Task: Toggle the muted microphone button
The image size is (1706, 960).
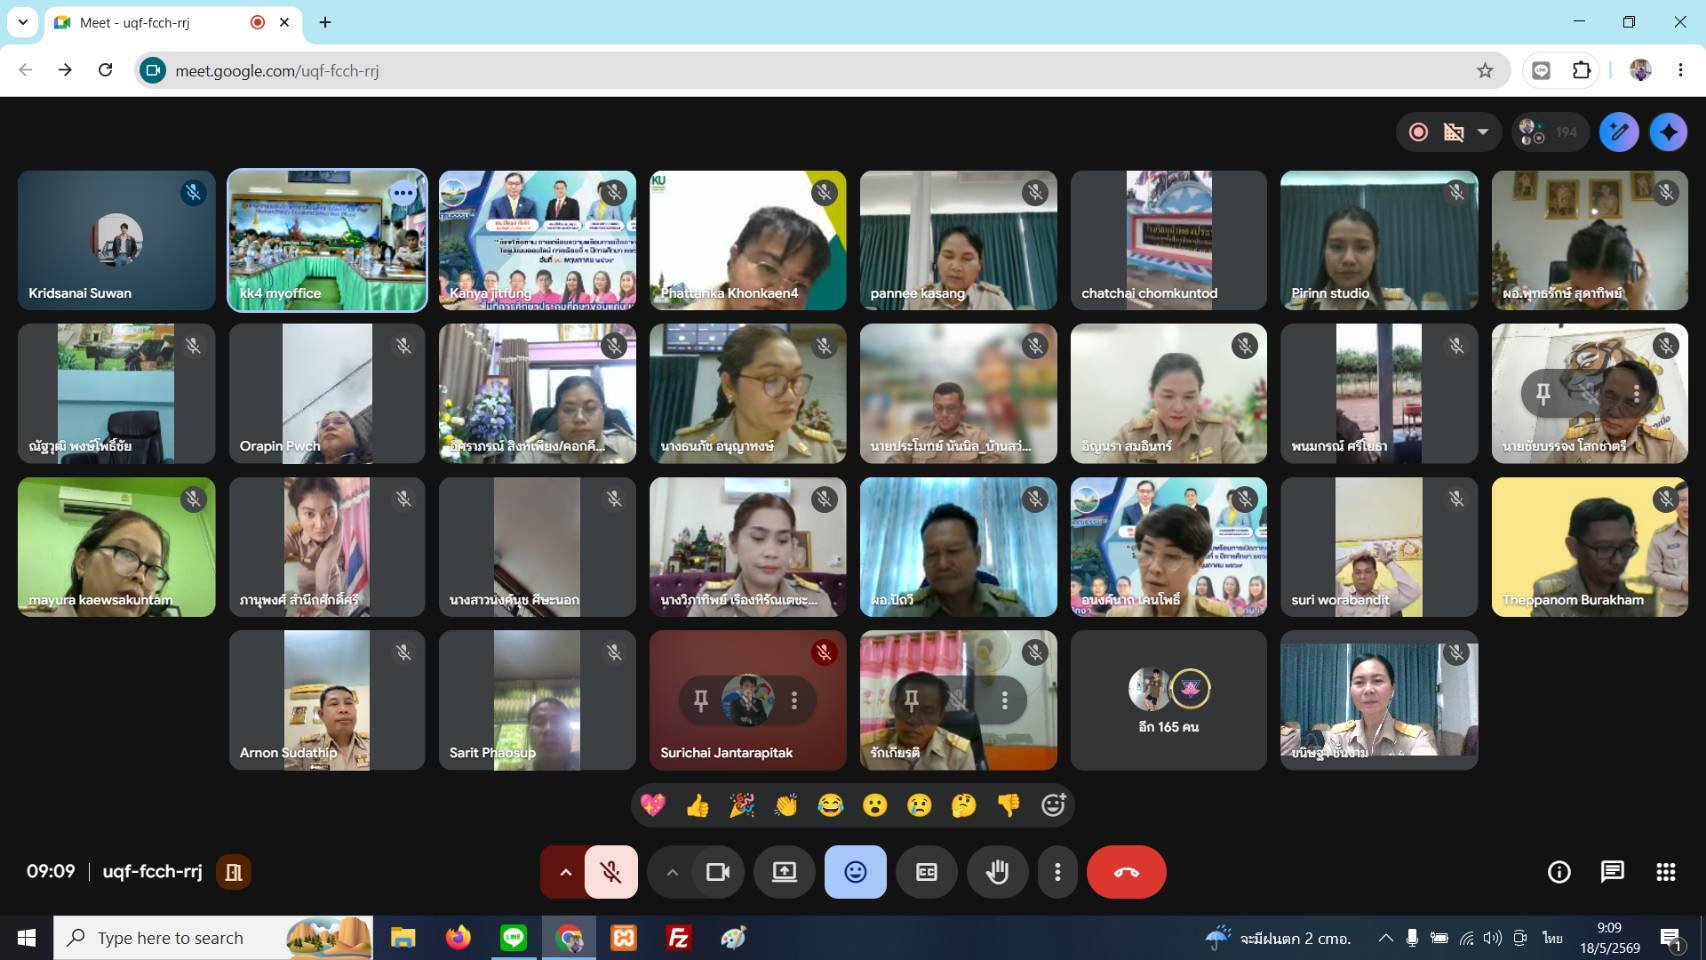Action: point(610,872)
